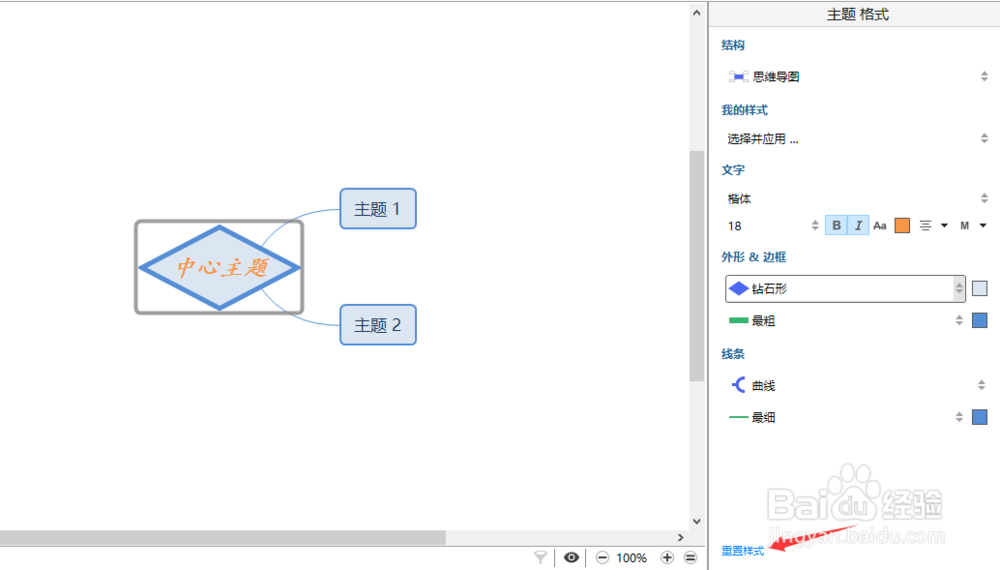Click the text alignment icon
Viewport: 1000px width, 570px height.
[x=925, y=226]
